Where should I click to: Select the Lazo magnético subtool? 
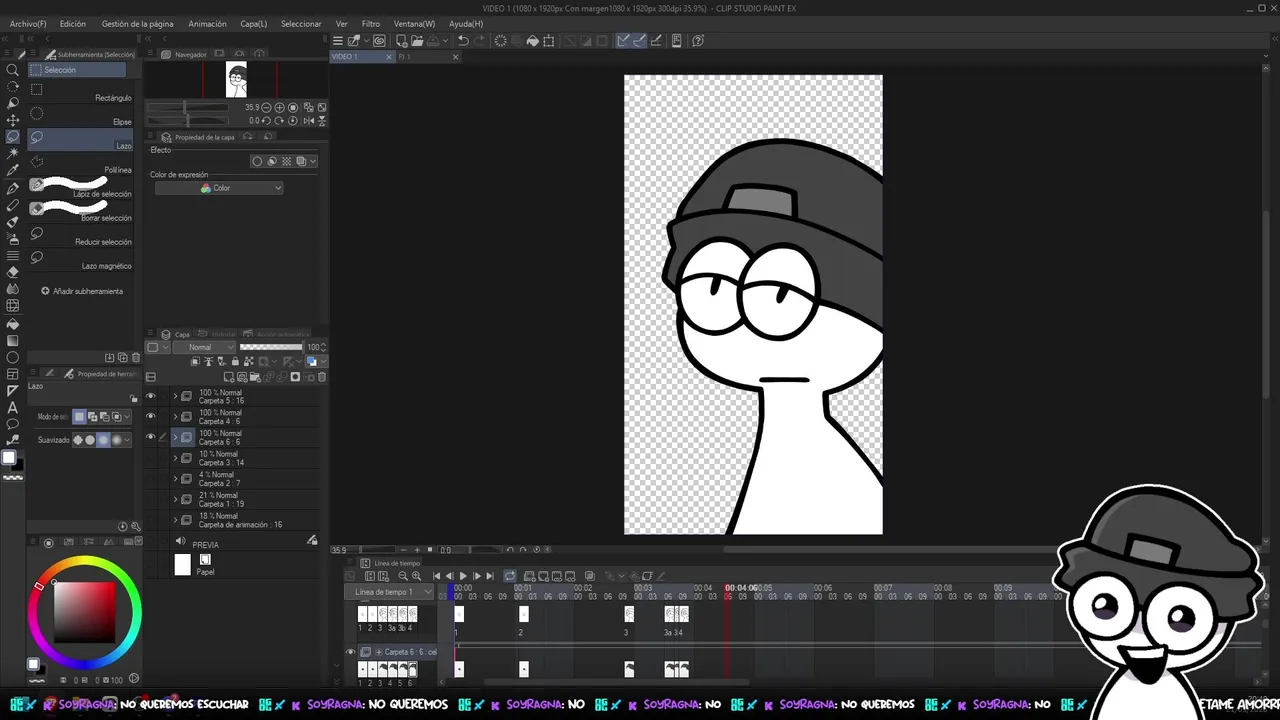[x=80, y=260]
